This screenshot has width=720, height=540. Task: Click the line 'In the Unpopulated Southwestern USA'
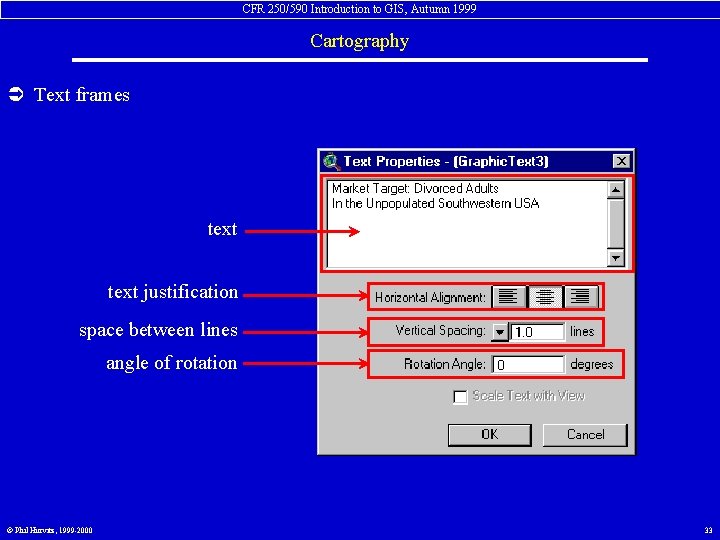click(435, 203)
